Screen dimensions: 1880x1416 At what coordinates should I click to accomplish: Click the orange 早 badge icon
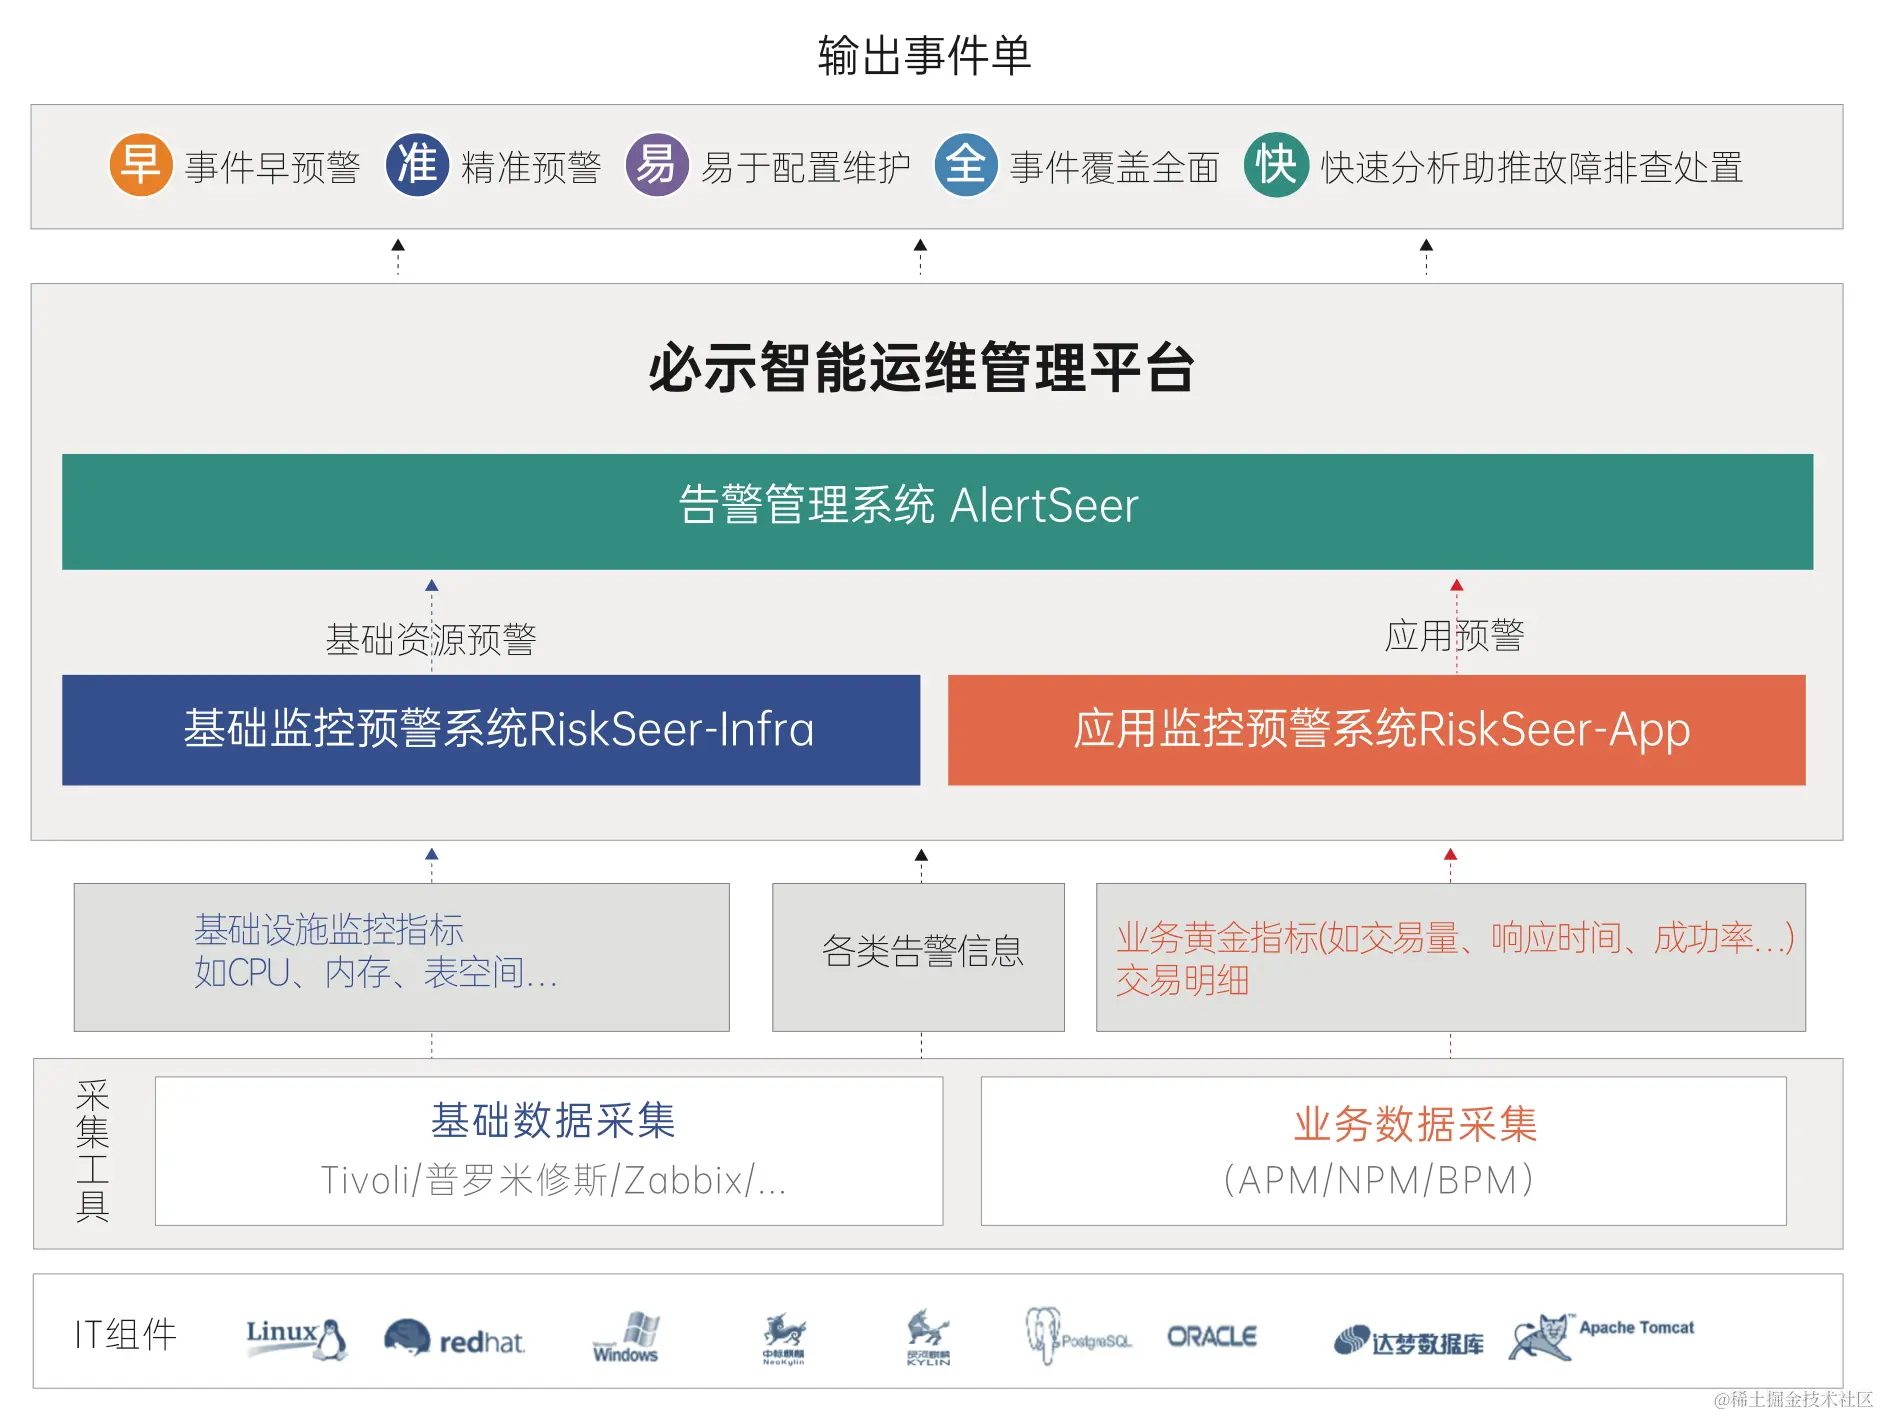[x=139, y=166]
